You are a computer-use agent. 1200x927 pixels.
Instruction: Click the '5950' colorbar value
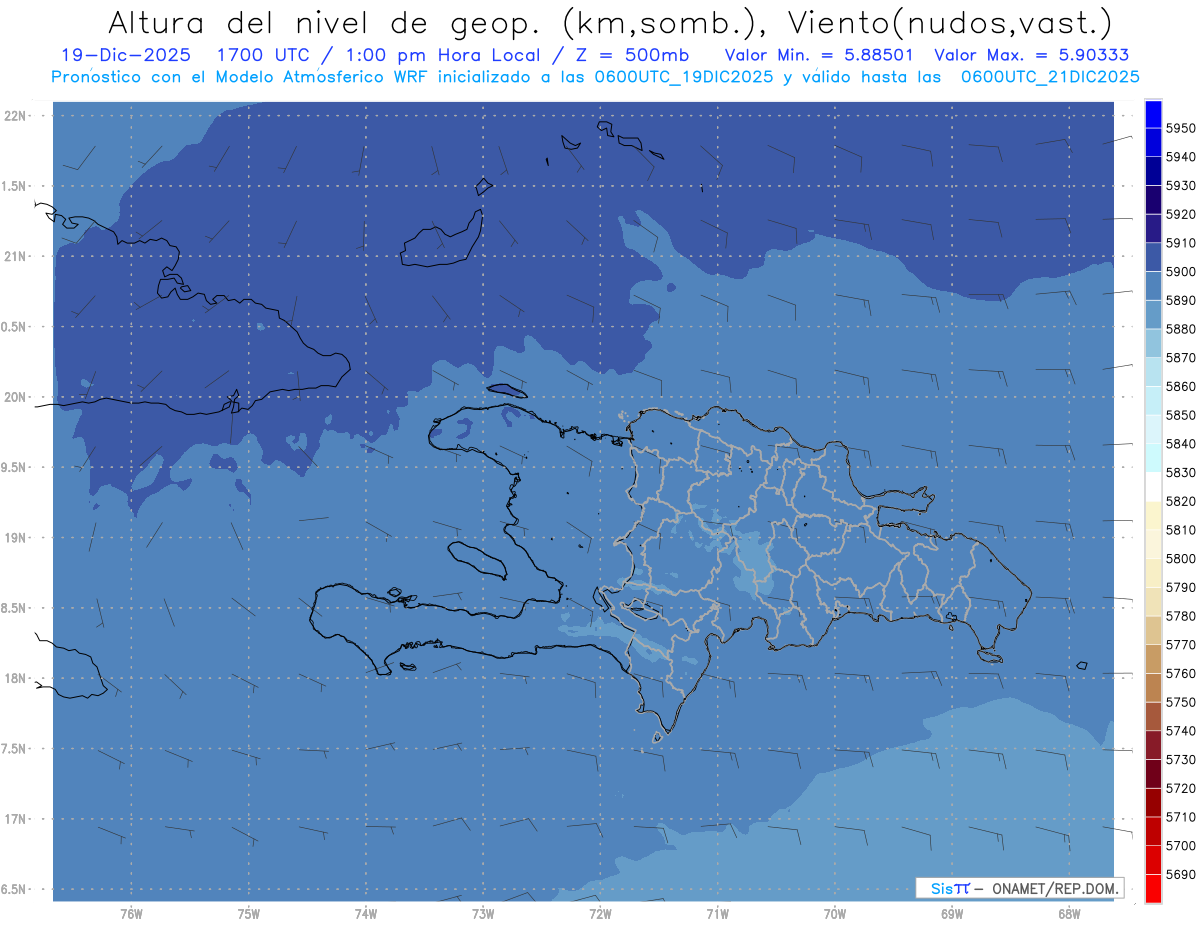pos(1180,128)
